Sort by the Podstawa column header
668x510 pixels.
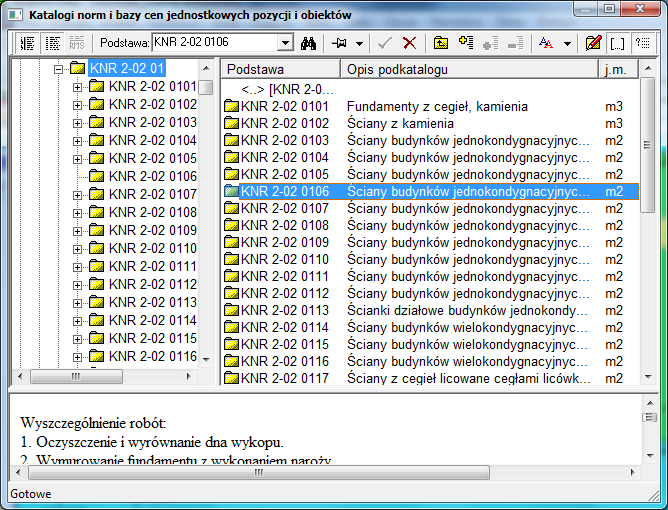(x=280, y=69)
